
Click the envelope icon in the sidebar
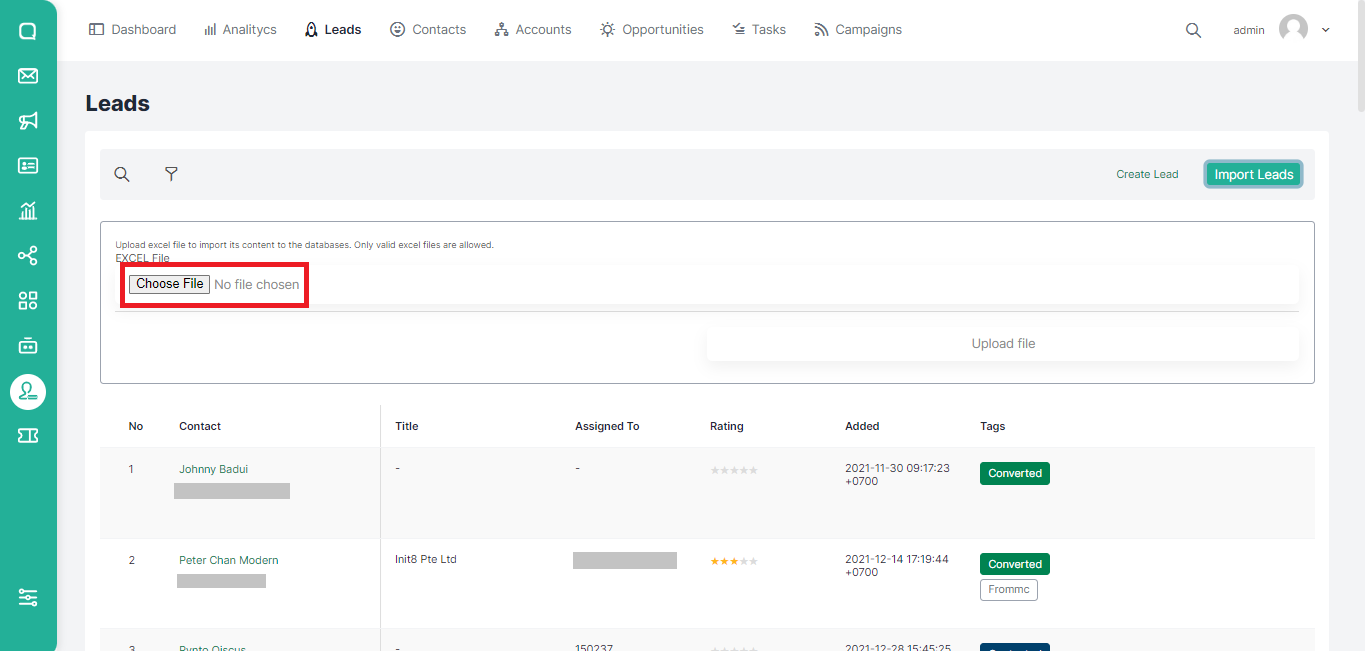point(28,76)
